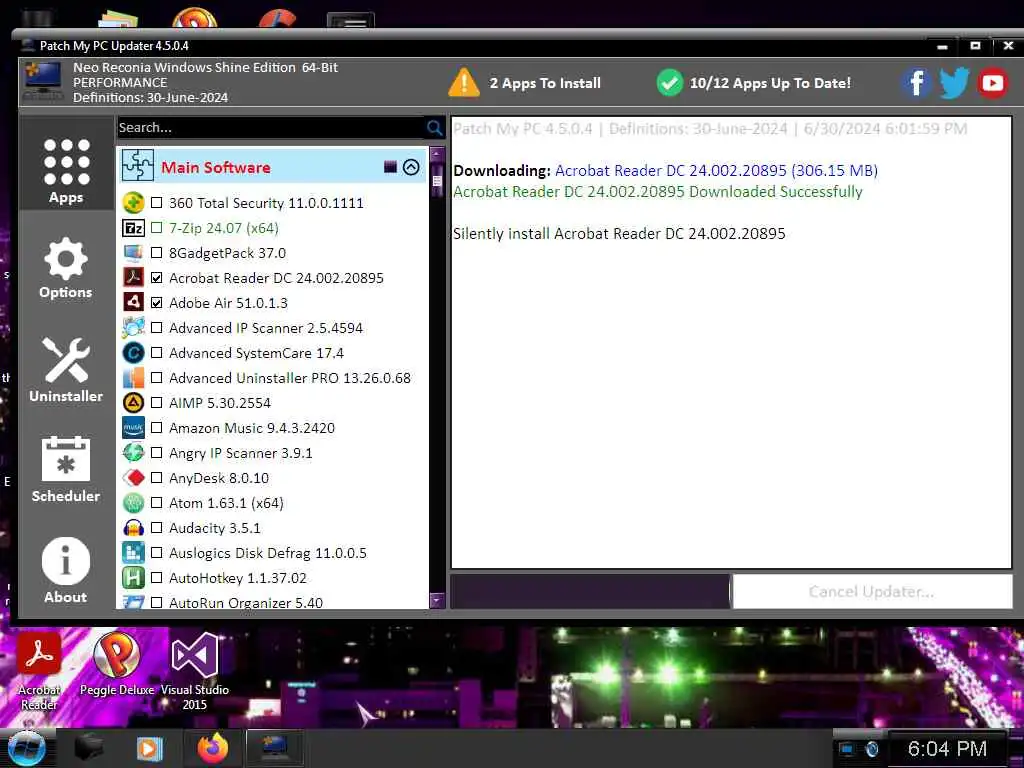The width and height of the screenshot is (1024, 768).
Task: Open the Uninstaller tools section
Action: click(66, 370)
